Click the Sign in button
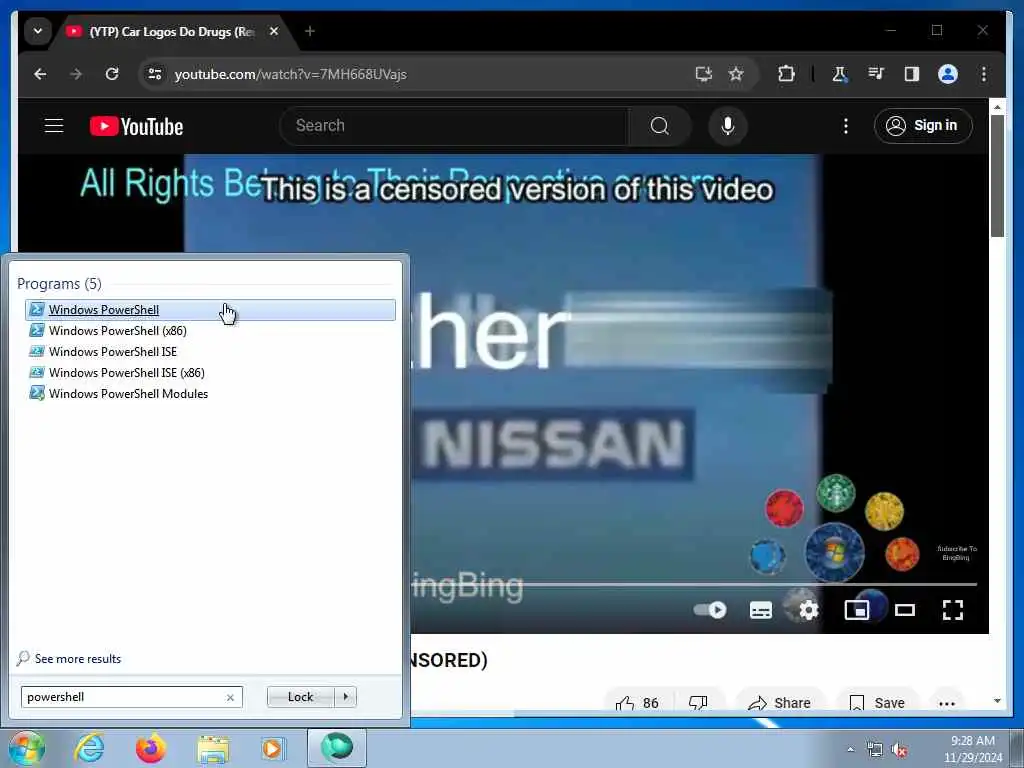The image size is (1024, 768). click(923, 125)
